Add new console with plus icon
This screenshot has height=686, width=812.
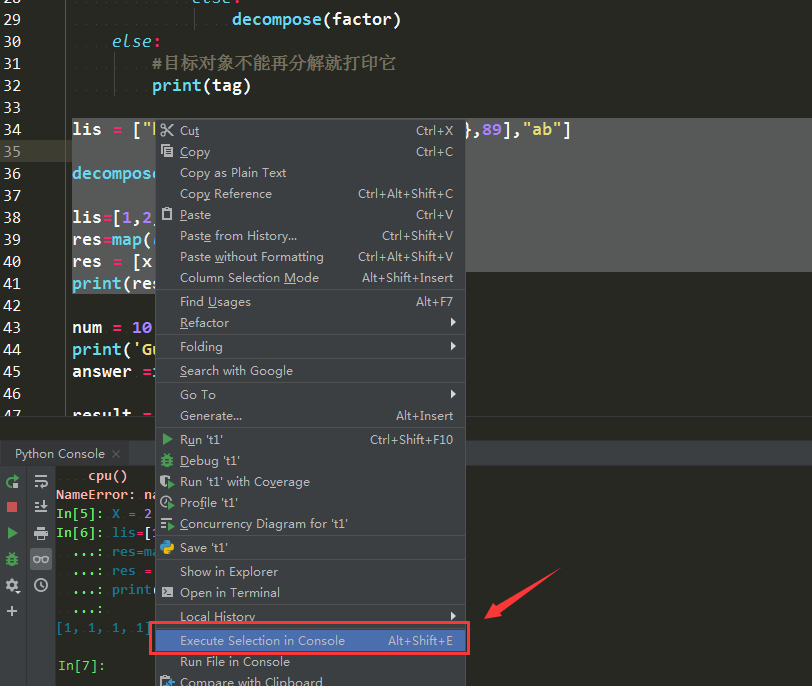click(x=12, y=611)
